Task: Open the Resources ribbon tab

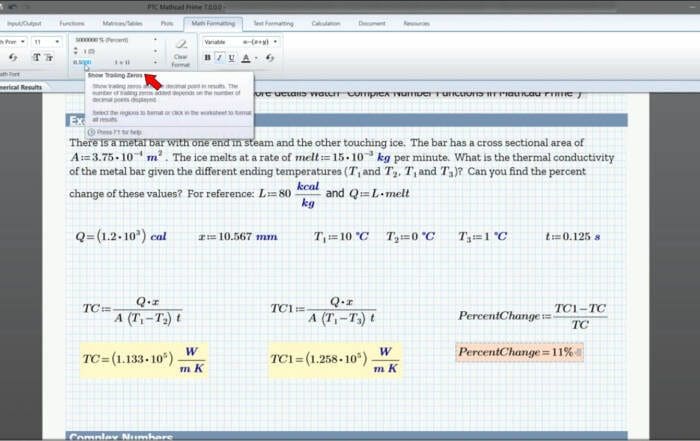Action: [417, 24]
